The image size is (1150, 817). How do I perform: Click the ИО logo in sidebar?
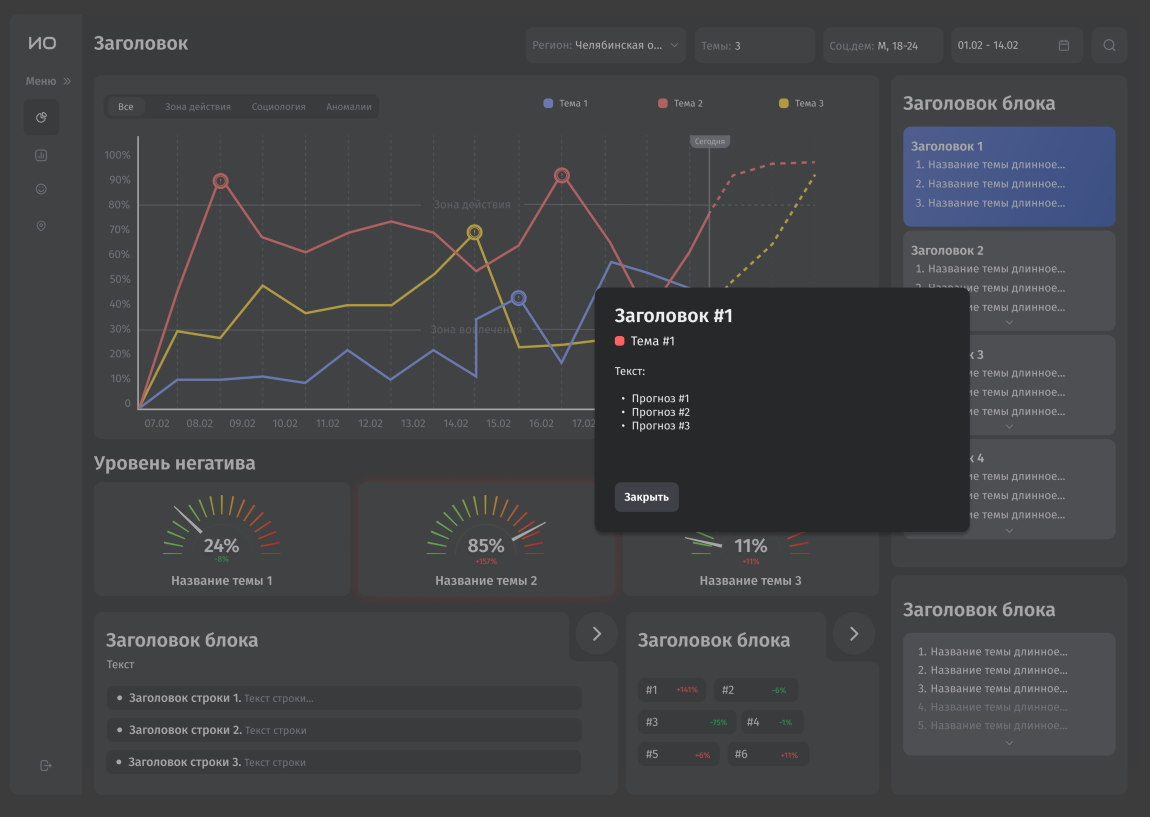(x=42, y=43)
